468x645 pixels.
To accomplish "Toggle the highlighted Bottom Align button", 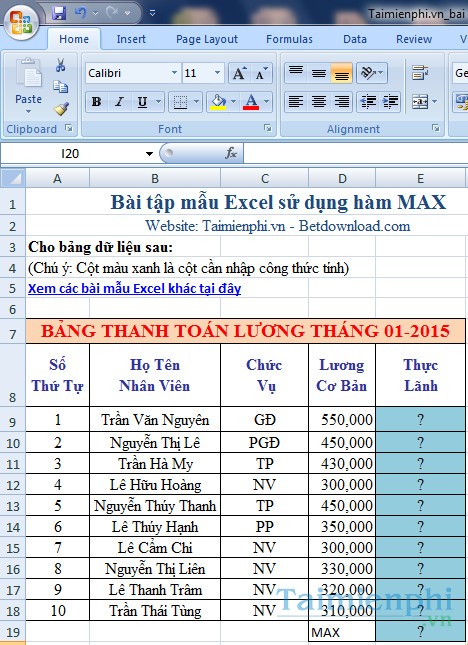I will (x=342, y=73).
